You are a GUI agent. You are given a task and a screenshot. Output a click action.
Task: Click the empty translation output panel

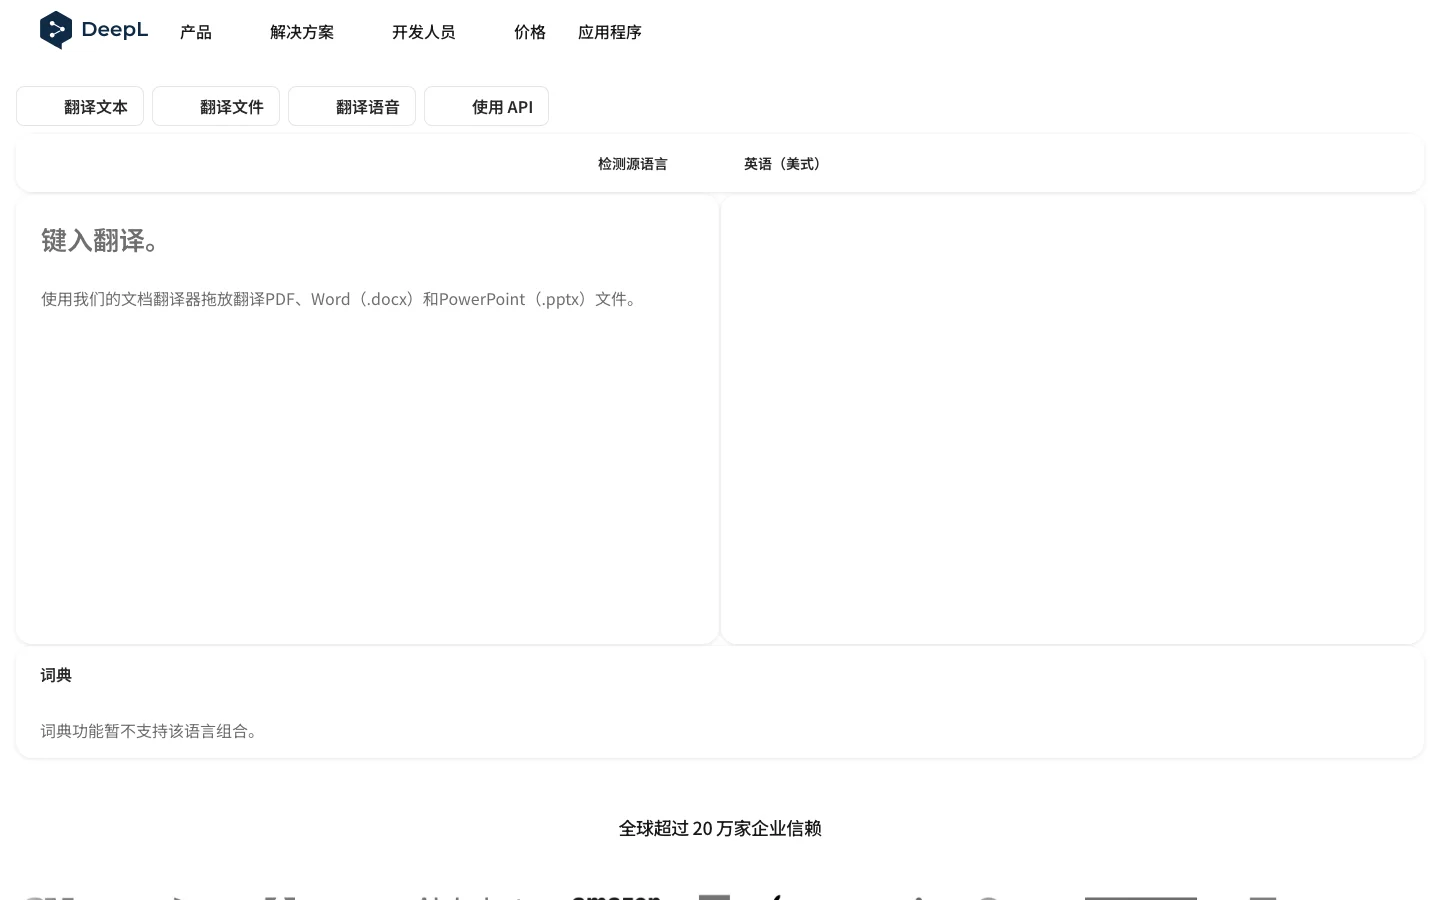pyautogui.click(x=1072, y=420)
